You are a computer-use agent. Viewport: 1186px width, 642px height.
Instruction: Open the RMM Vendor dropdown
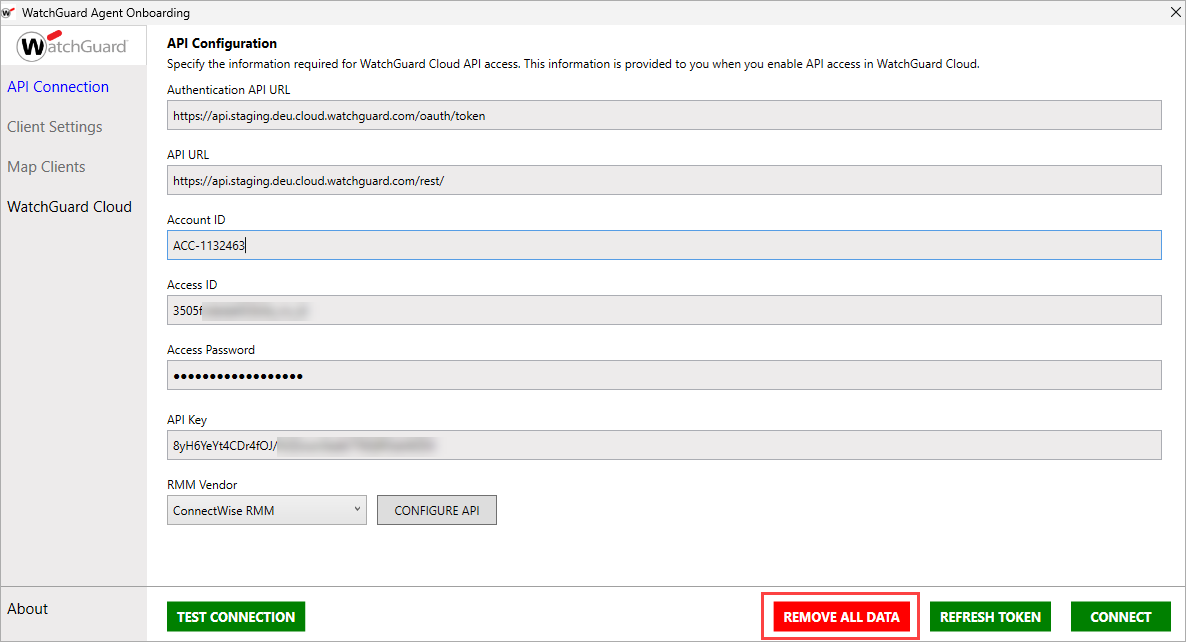266,509
